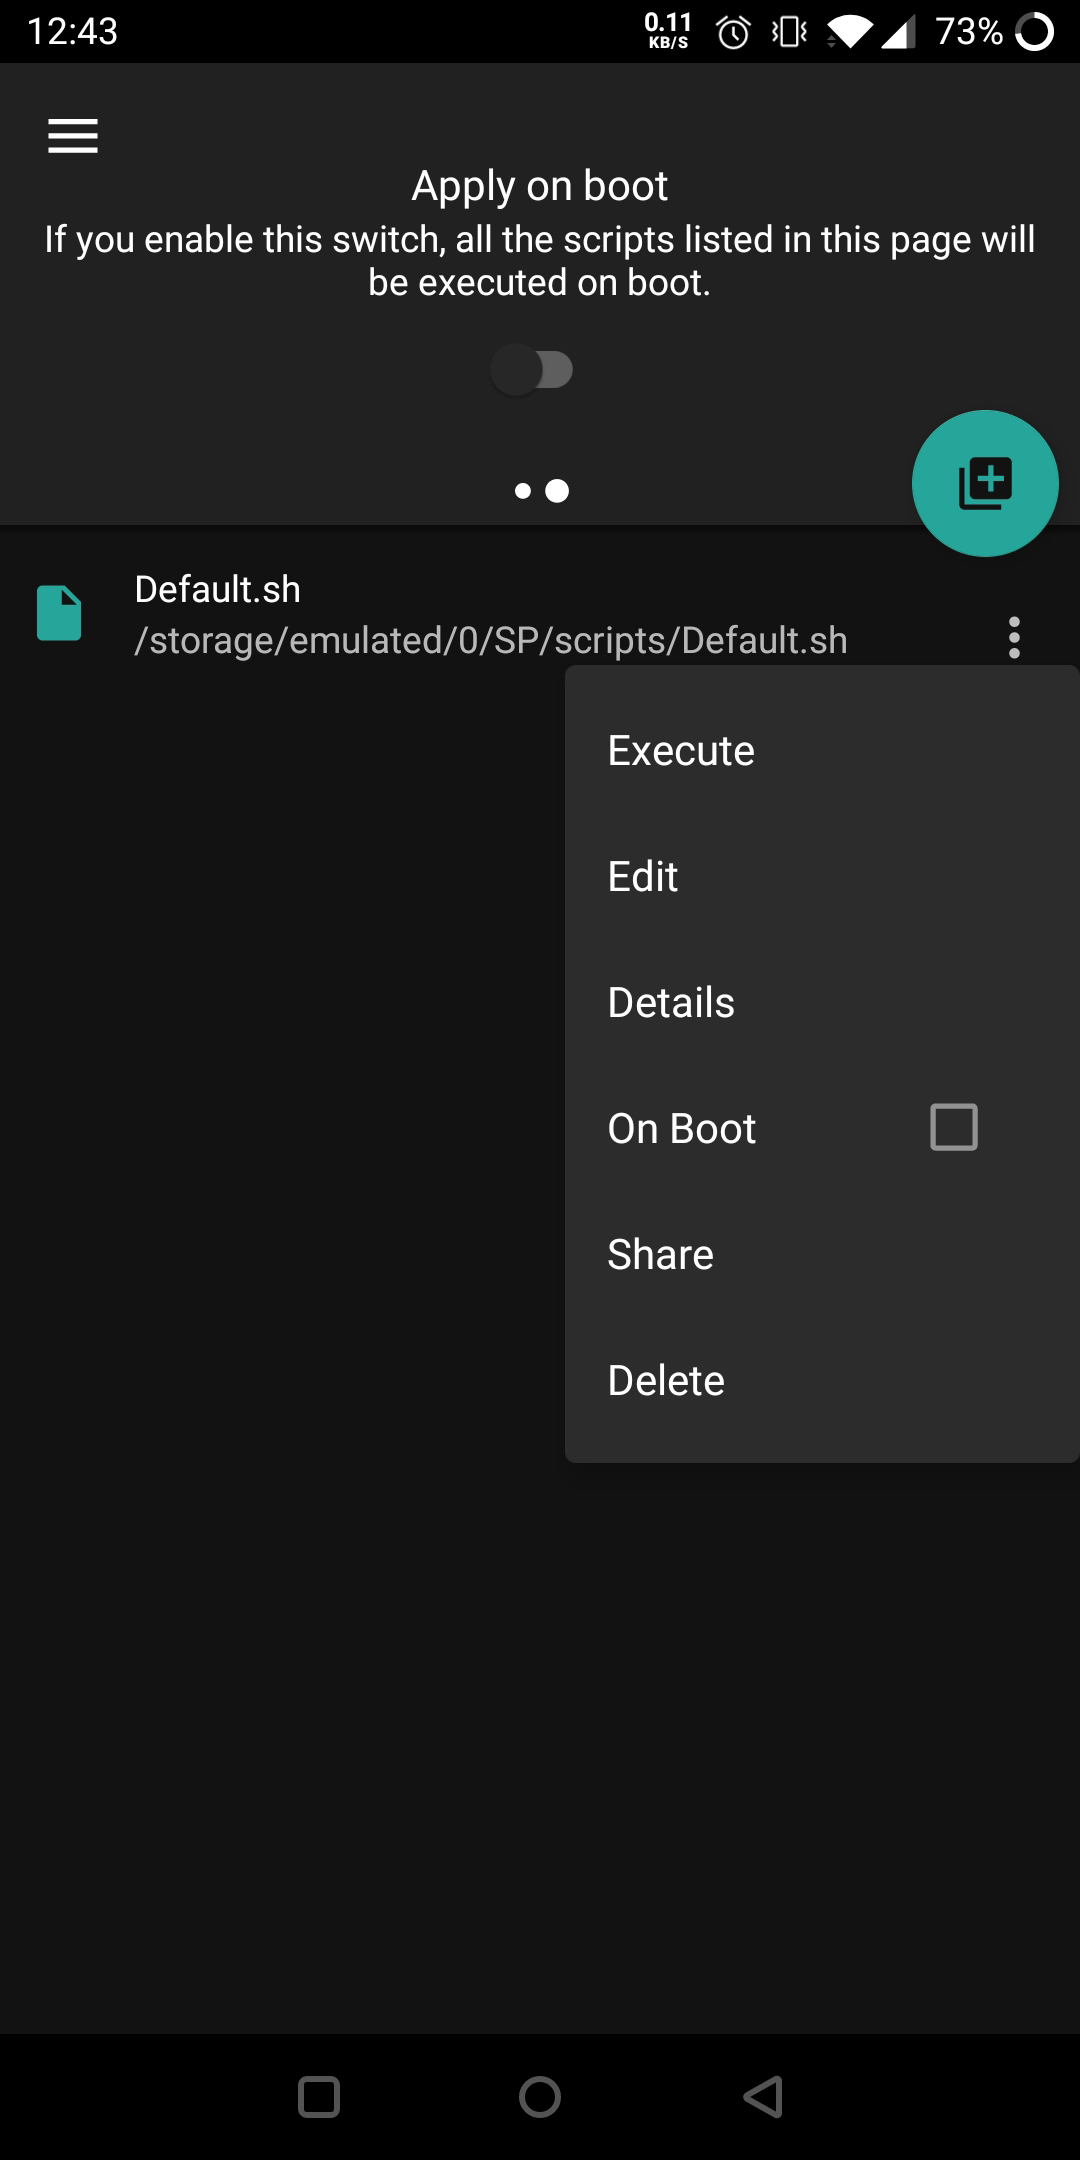The height and width of the screenshot is (2160, 1080).
Task: Tap the add script floating button
Action: (985, 484)
